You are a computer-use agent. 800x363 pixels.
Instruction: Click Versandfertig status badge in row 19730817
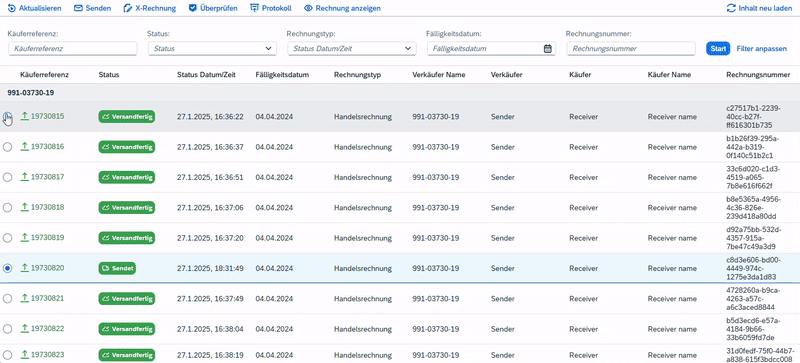pos(127,177)
